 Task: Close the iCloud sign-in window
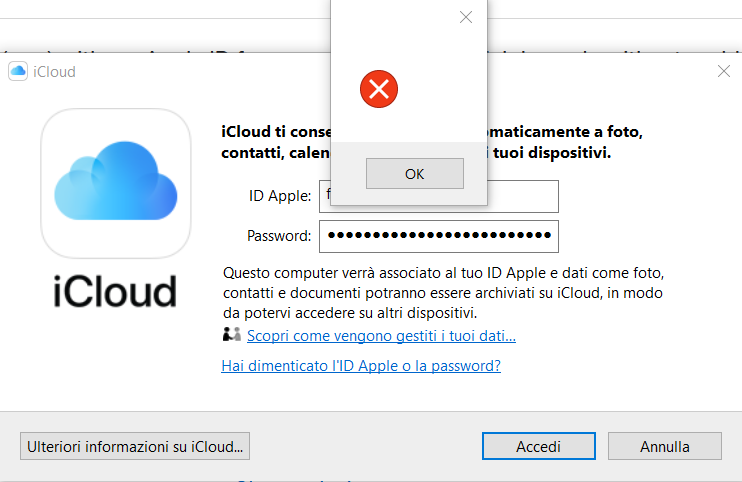[x=724, y=71]
